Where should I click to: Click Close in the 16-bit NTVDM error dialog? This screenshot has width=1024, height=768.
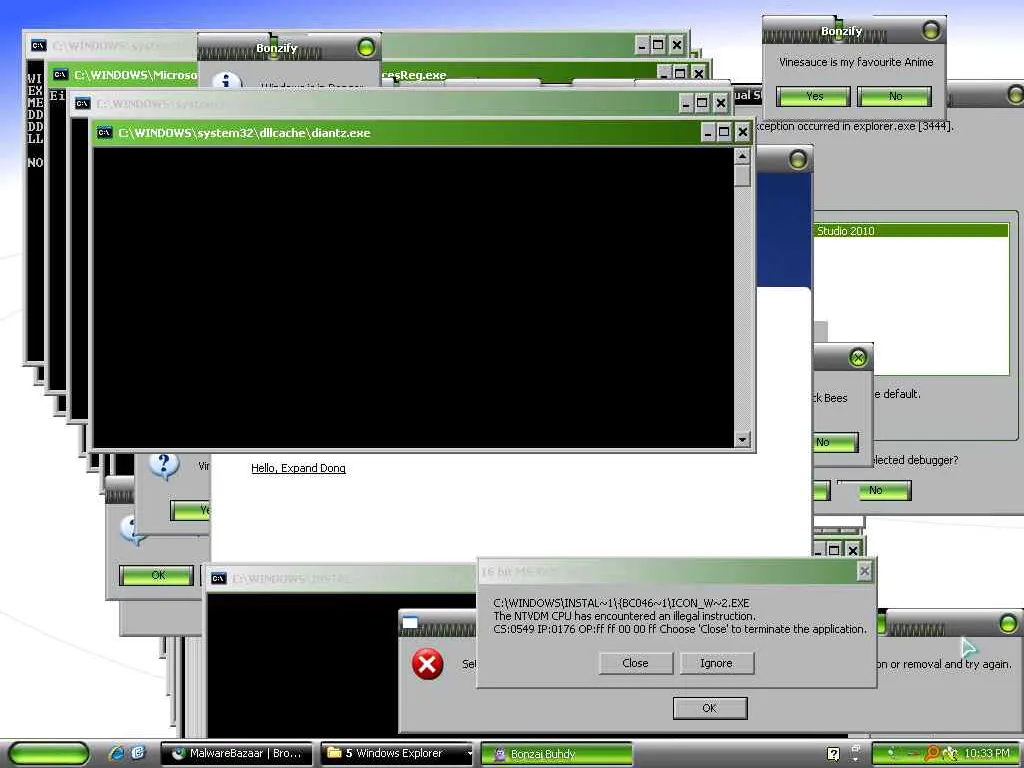click(635, 663)
